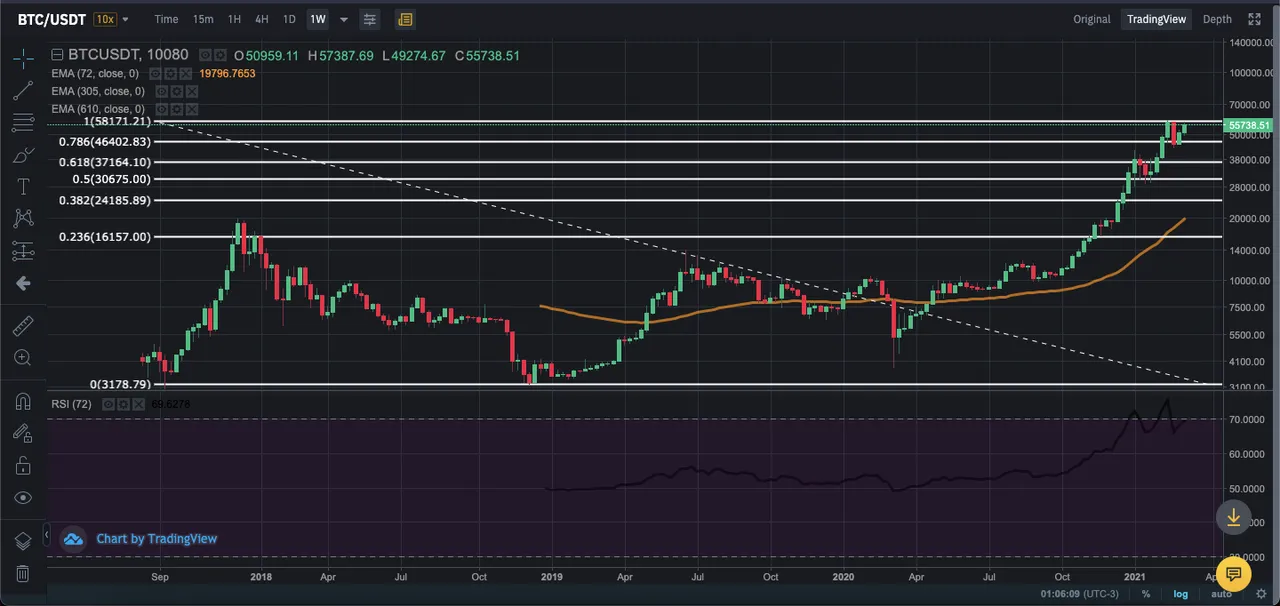Activate the zoom in tool
This screenshot has height=606, width=1280.
pyautogui.click(x=23, y=357)
